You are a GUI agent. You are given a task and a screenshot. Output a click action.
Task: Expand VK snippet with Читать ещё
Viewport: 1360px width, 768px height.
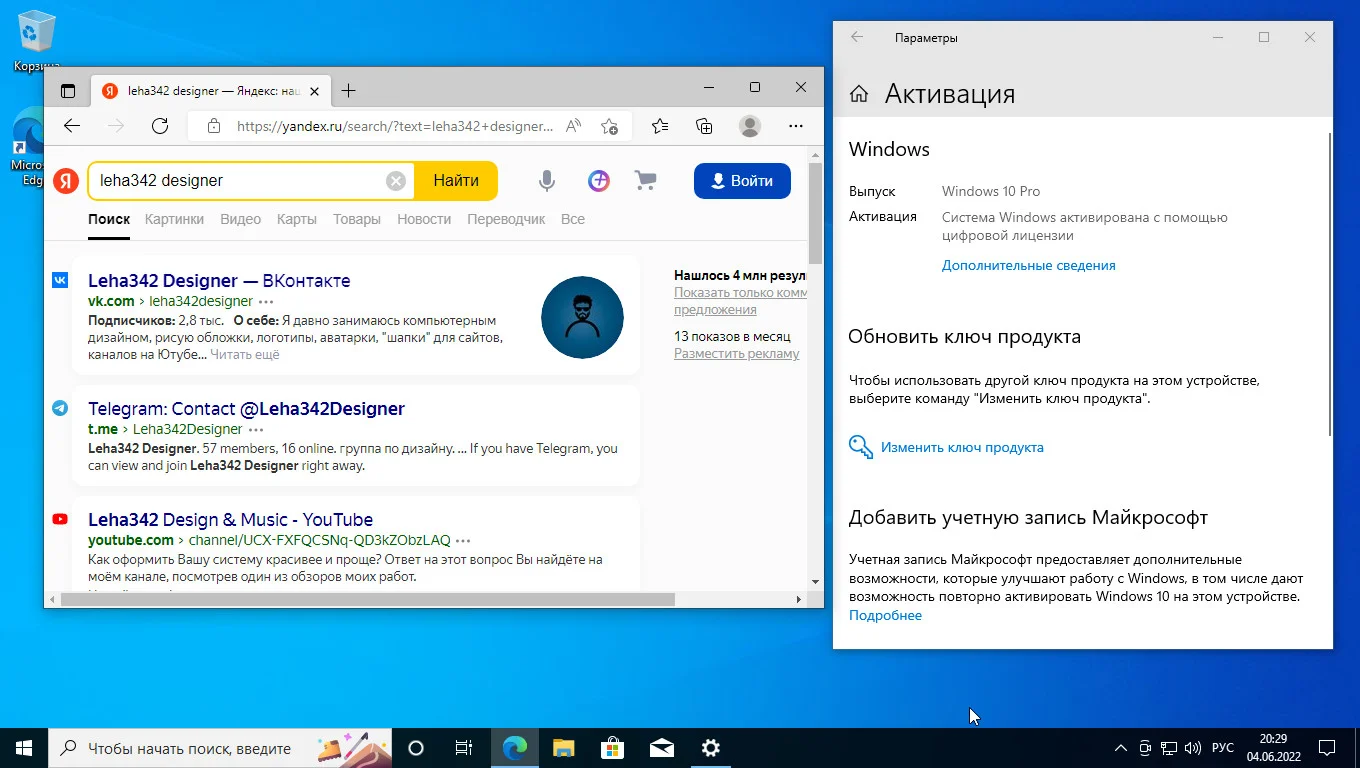[245, 355]
